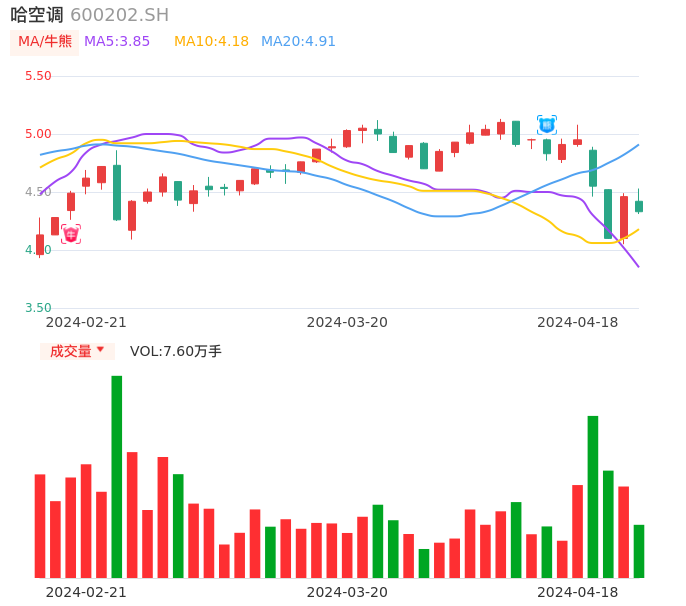Toggle the MA10:4.18 legend line
The image size is (686, 606).
coord(211,42)
